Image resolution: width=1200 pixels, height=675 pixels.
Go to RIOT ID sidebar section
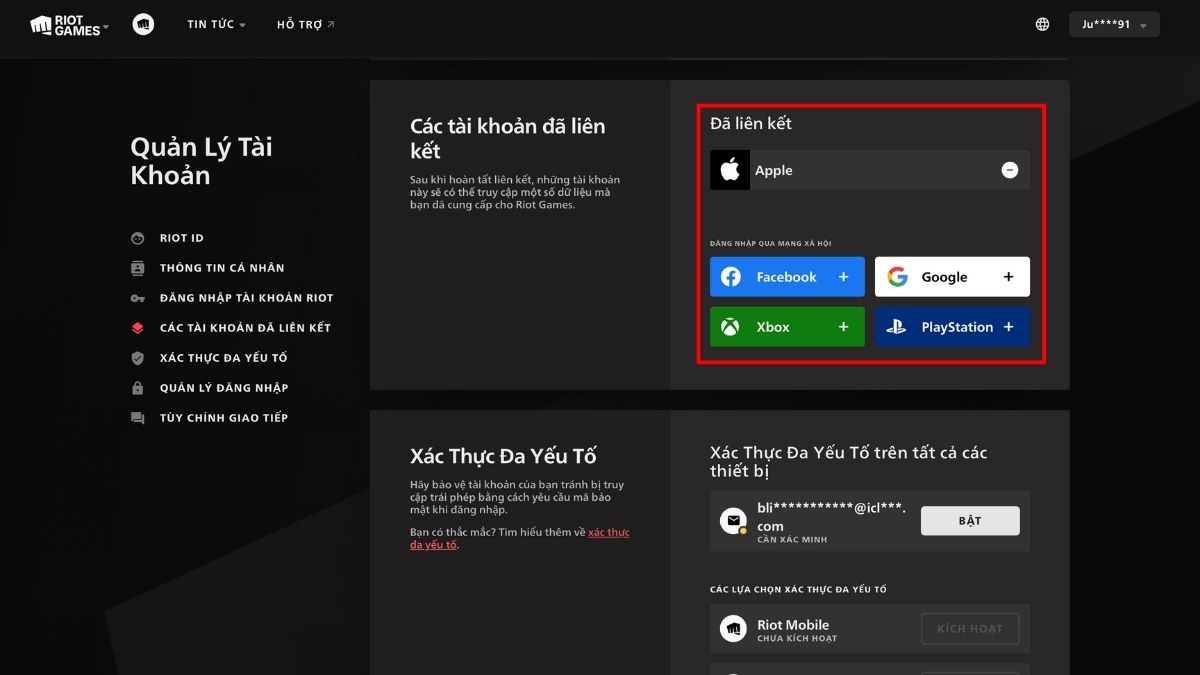(x=181, y=238)
